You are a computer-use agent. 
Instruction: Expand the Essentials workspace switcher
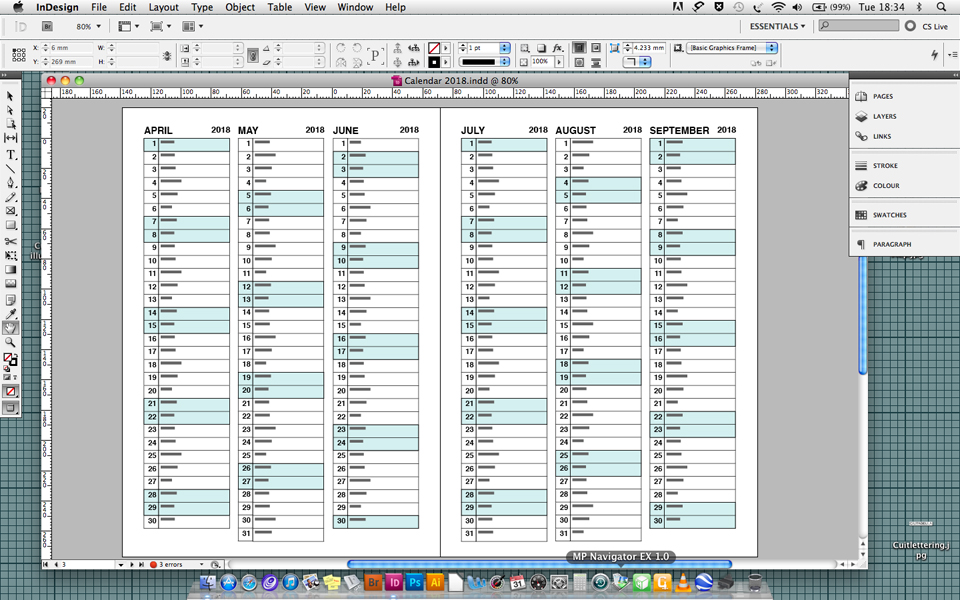click(x=777, y=27)
